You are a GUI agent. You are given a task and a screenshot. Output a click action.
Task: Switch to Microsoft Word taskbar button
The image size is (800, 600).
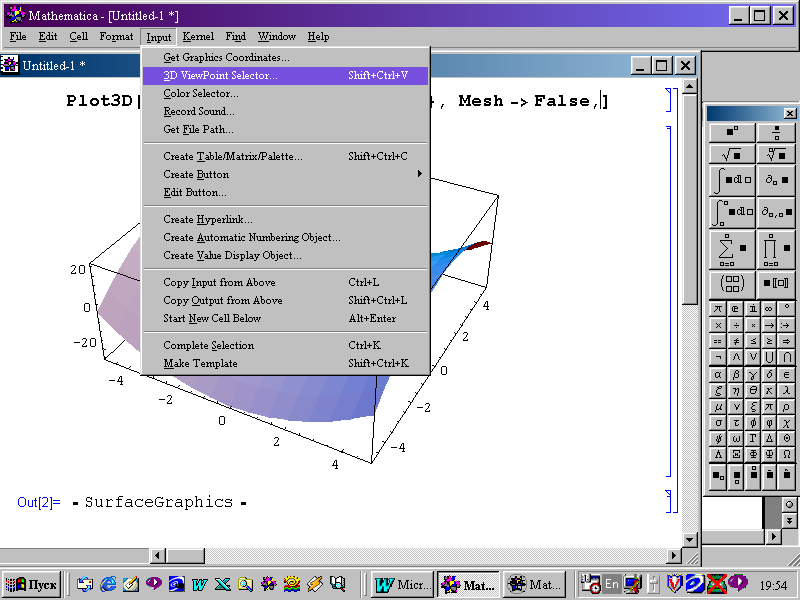pos(403,584)
